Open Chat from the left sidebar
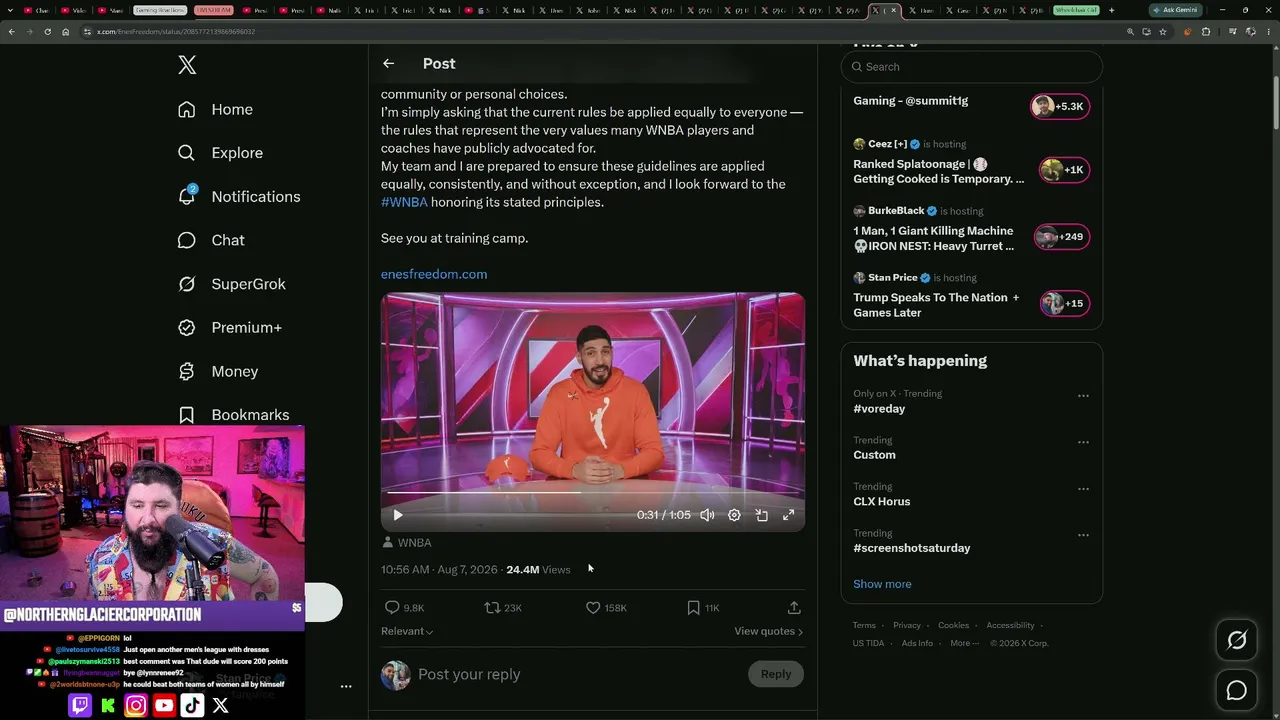Image resolution: width=1280 pixels, height=720 pixels. 211,240
